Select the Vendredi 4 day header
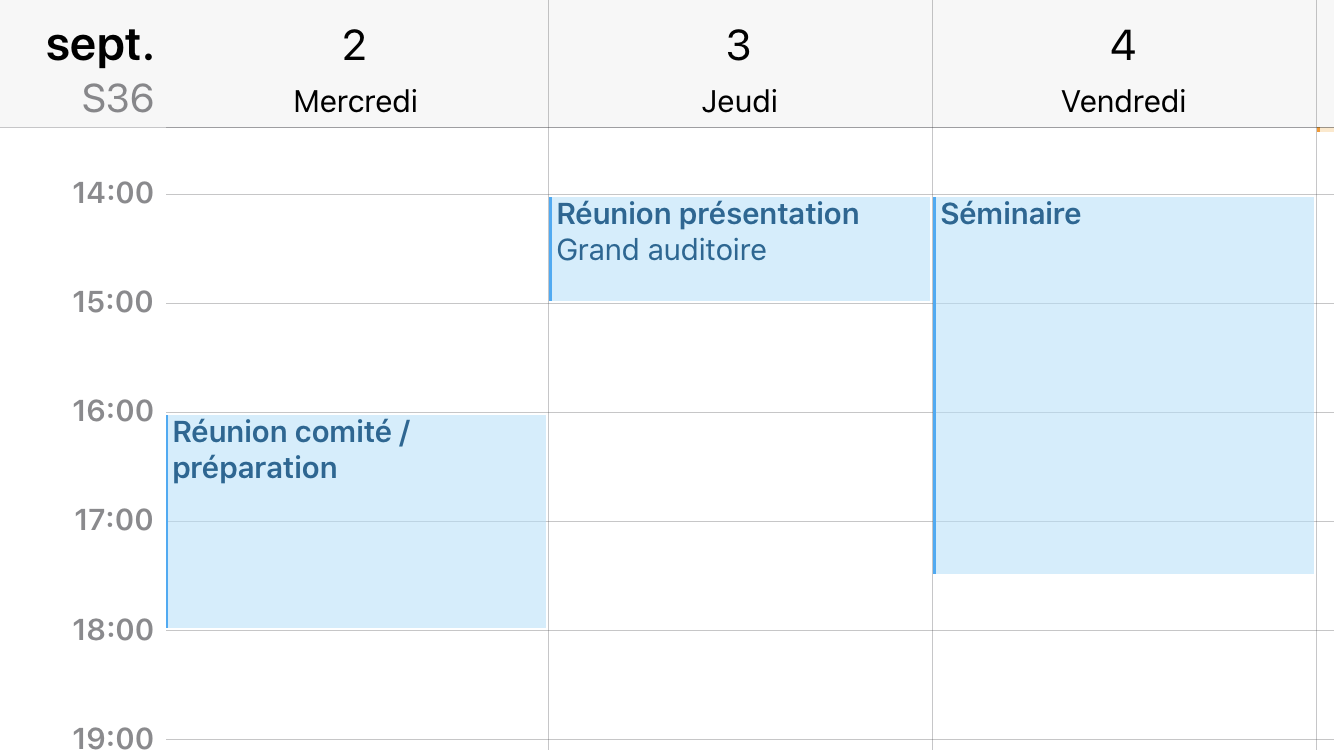Image resolution: width=1334 pixels, height=750 pixels. pyautogui.click(x=1123, y=70)
